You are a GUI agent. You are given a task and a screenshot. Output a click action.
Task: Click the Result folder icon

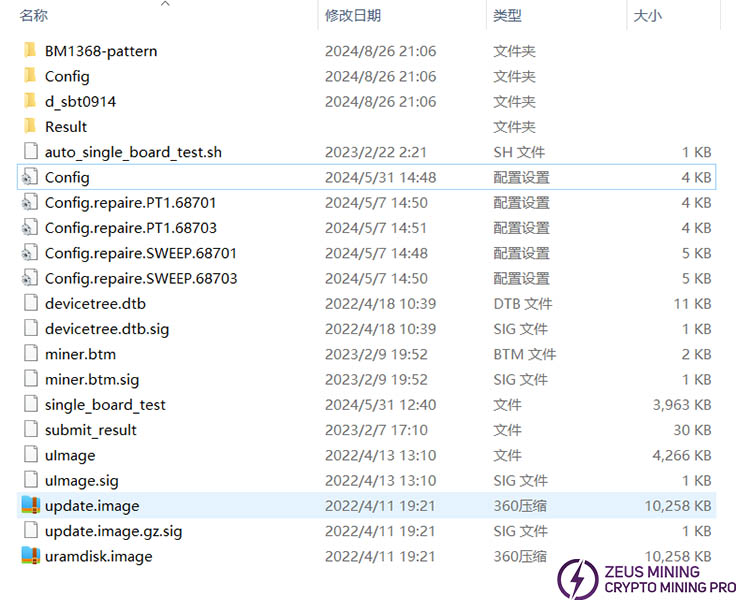pyautogui.click(x=29, y=127)
